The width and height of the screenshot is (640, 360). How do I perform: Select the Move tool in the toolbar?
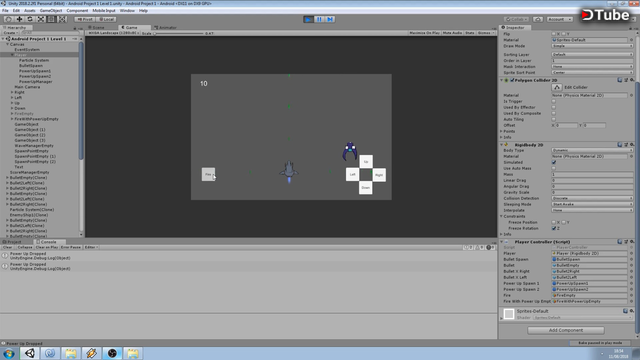pos(19,19)
